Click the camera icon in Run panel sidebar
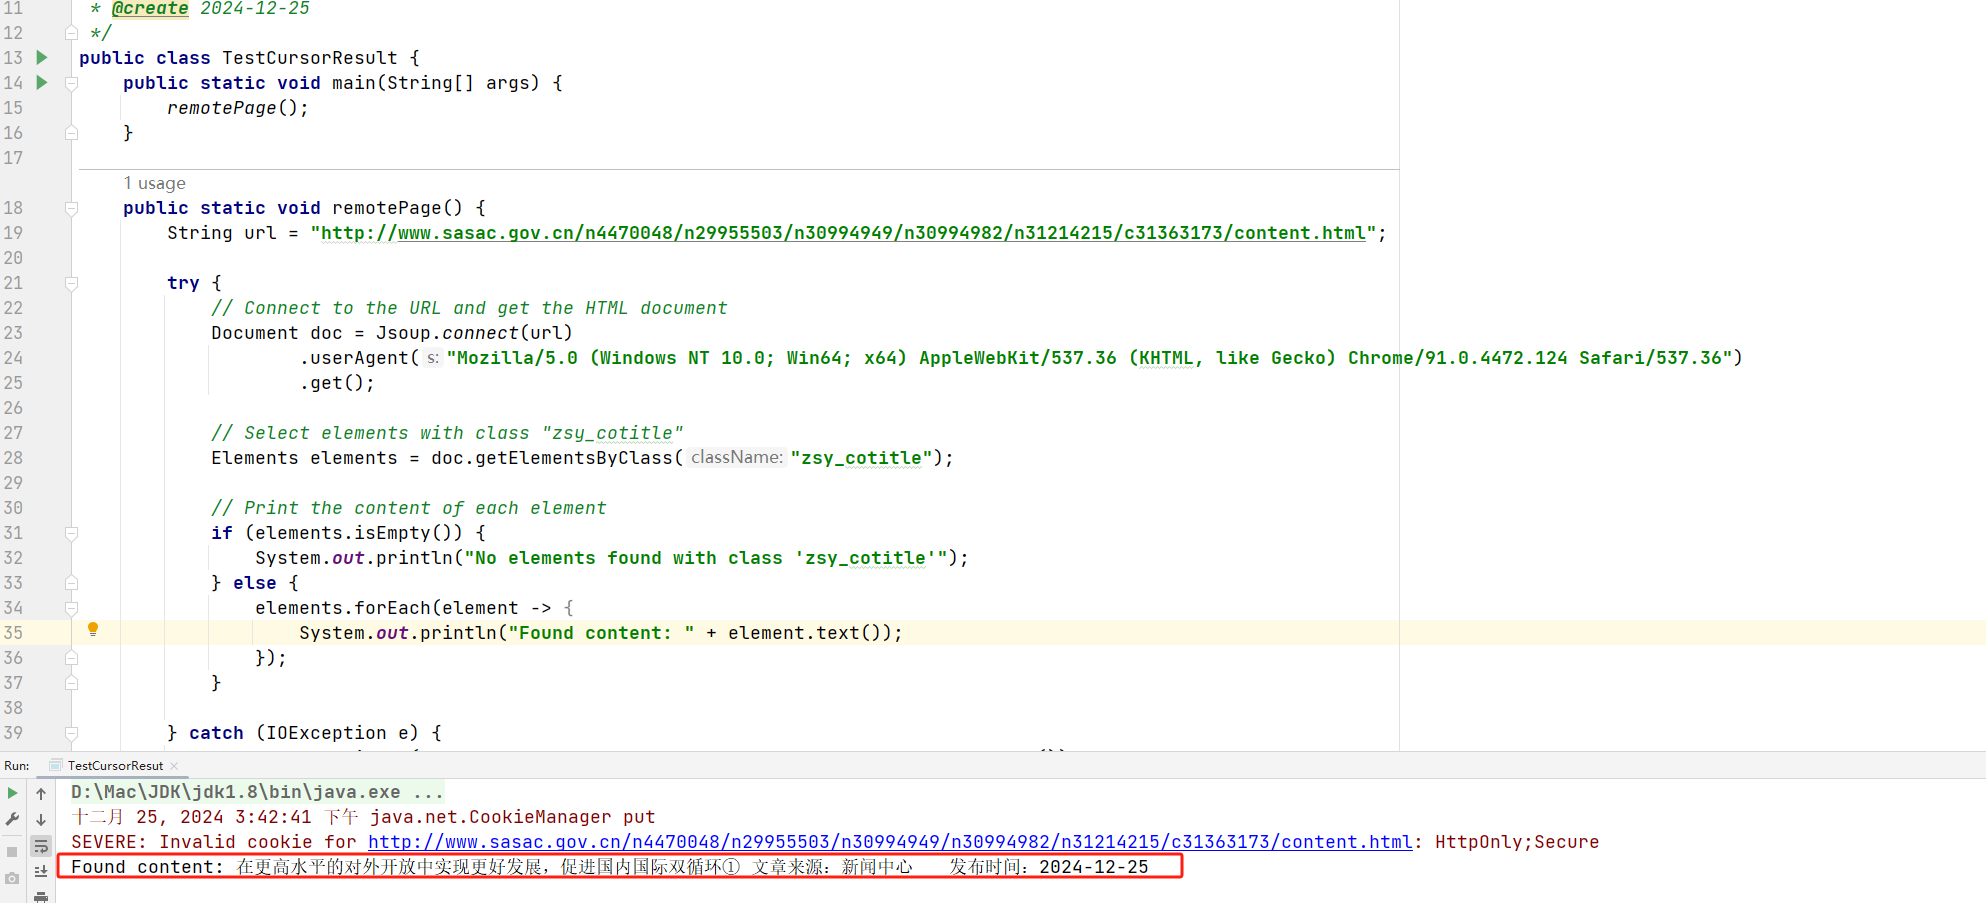Viewport: 1986px width, 903px height. click(x=12, y=878)
